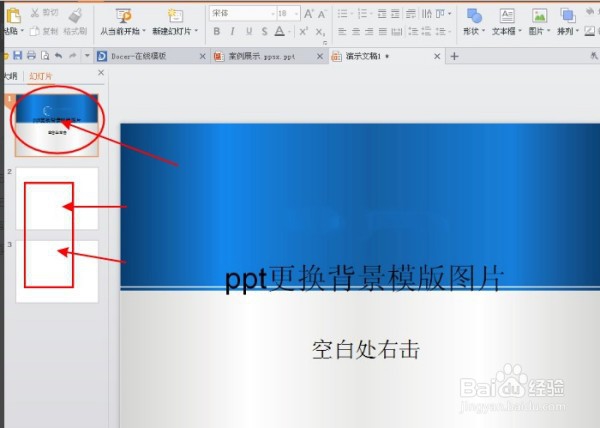Close the slide thumbnail pane
Viewport: 600px width, 428px height.
101,73
